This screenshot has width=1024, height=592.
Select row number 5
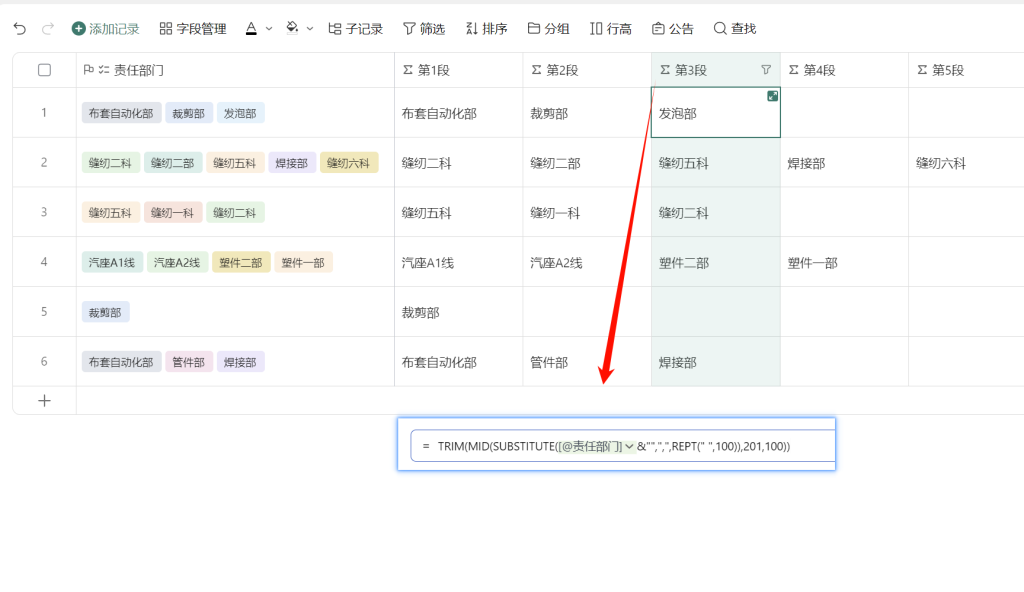coord(44,312)
